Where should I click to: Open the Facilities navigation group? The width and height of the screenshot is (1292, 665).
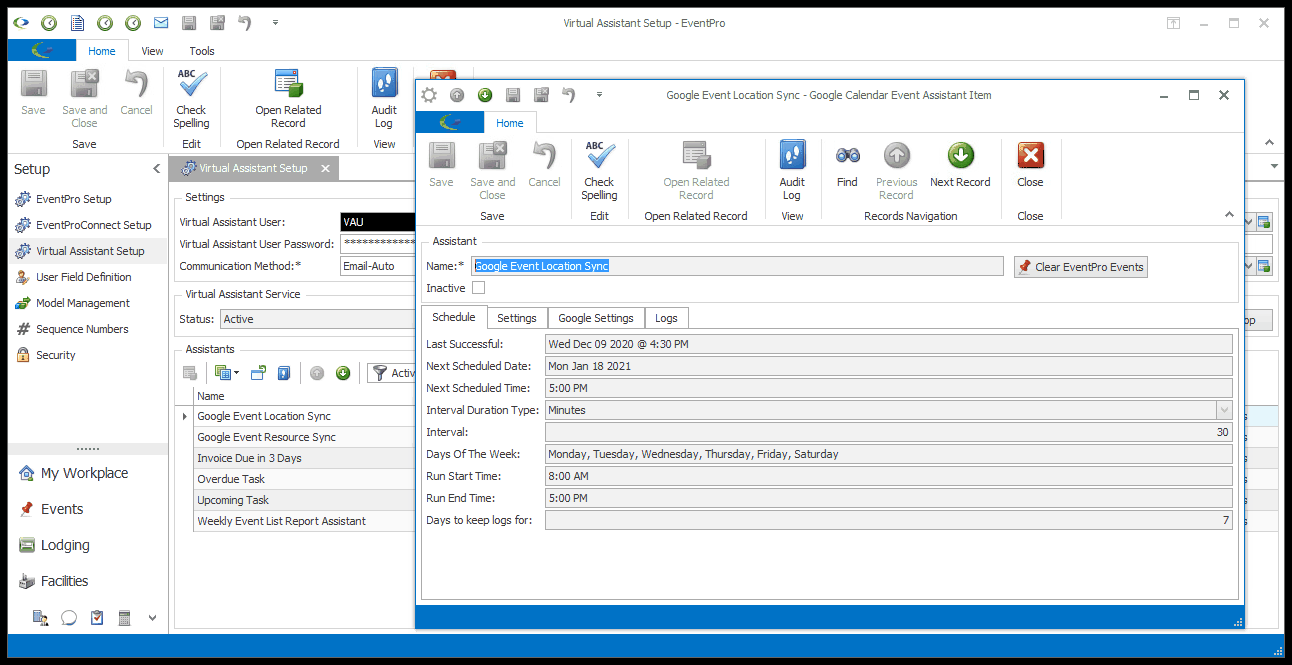[x=88, y=581]
